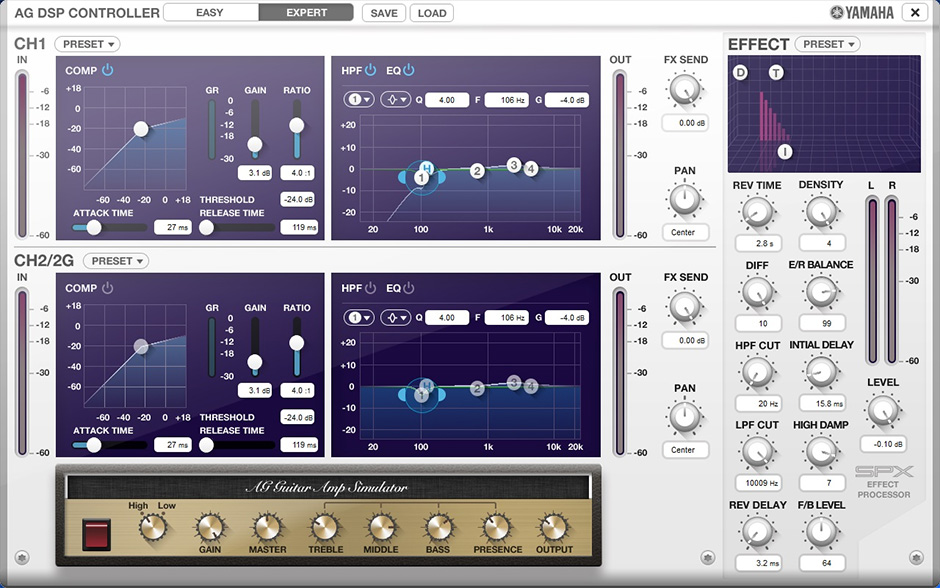Click the guitar amp GAIN knob
This screenshot has width=940, height=588.
coord(210,527)
